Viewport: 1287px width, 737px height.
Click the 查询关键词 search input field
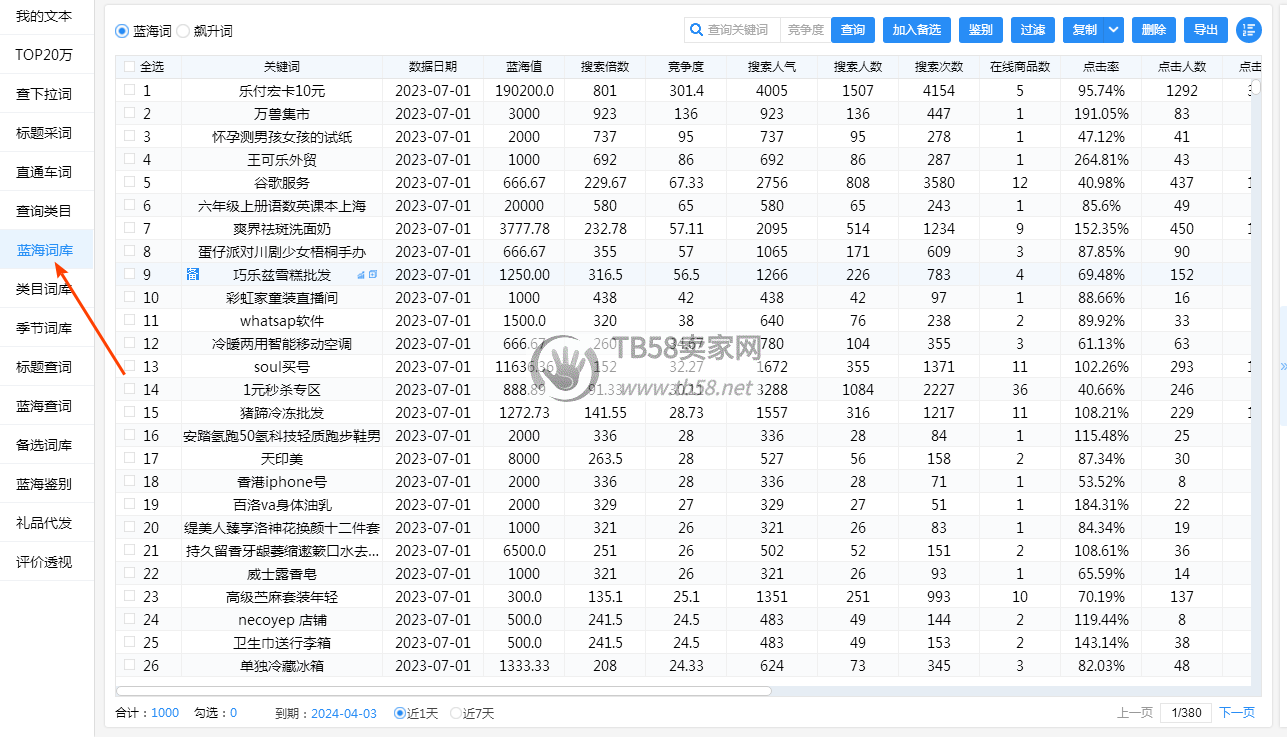coord(740,30)
